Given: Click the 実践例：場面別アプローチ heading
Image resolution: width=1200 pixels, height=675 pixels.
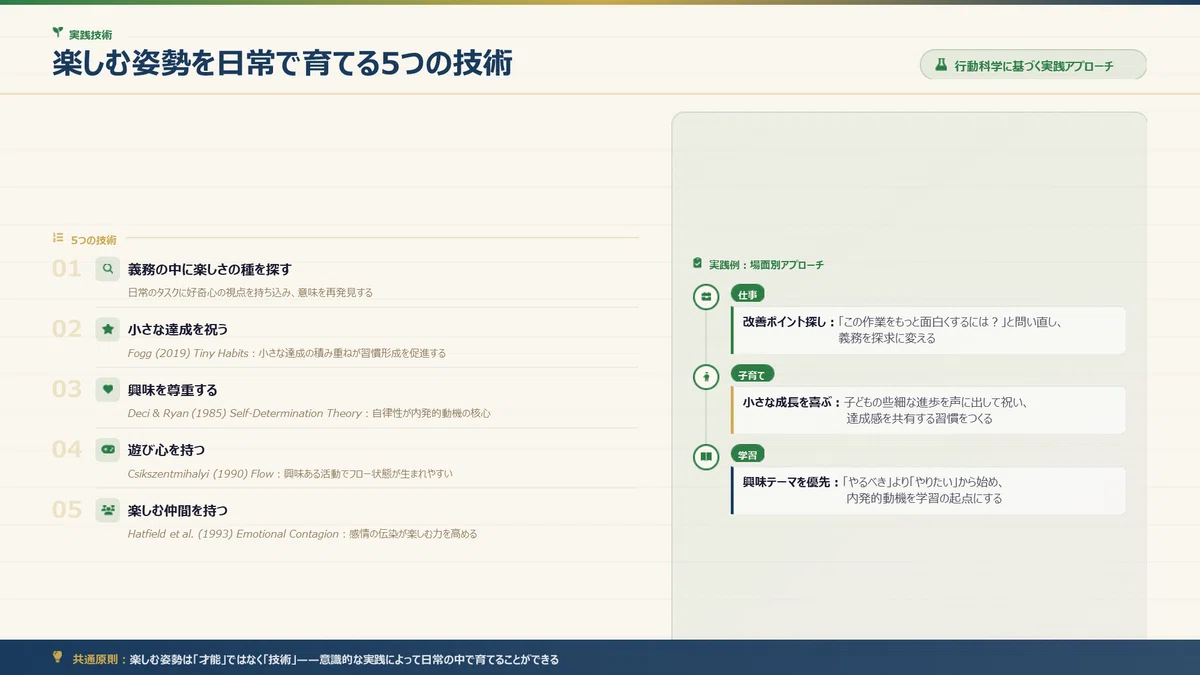Looking at the screenshot, I should [766, 265].
